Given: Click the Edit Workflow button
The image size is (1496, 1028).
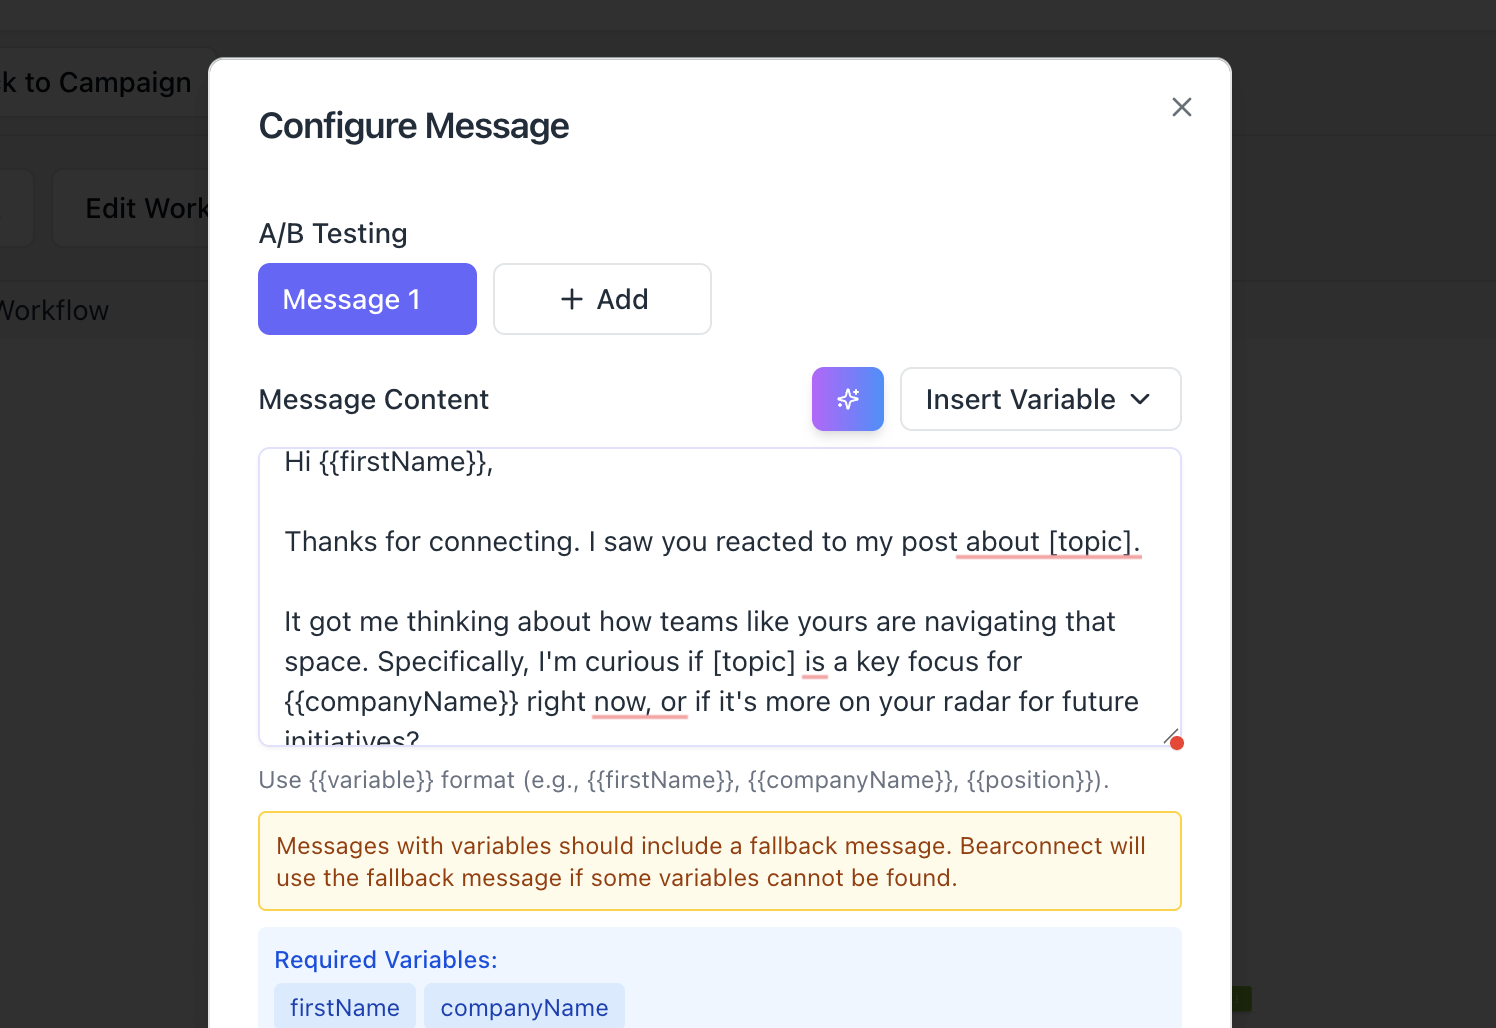Looking at the screenshot, I should point(145,208).
